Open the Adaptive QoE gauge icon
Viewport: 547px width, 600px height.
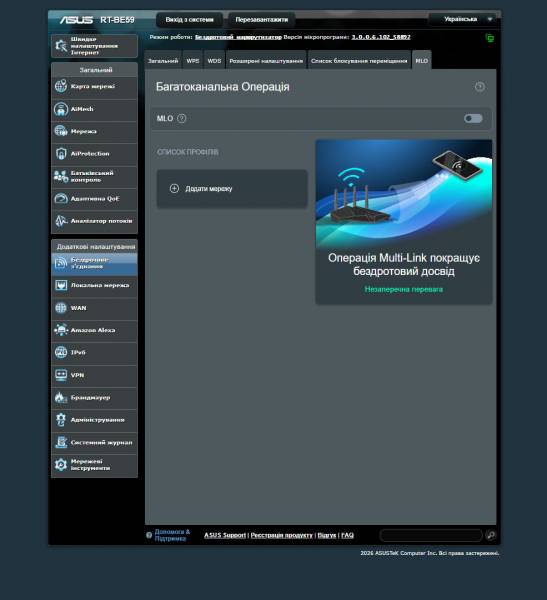[x=61, y=199]
